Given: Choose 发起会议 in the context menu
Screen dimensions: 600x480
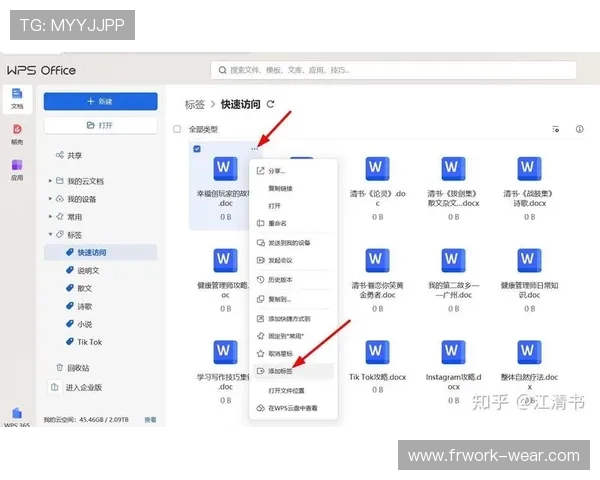Looking at the screenshot, I should 293,260.
